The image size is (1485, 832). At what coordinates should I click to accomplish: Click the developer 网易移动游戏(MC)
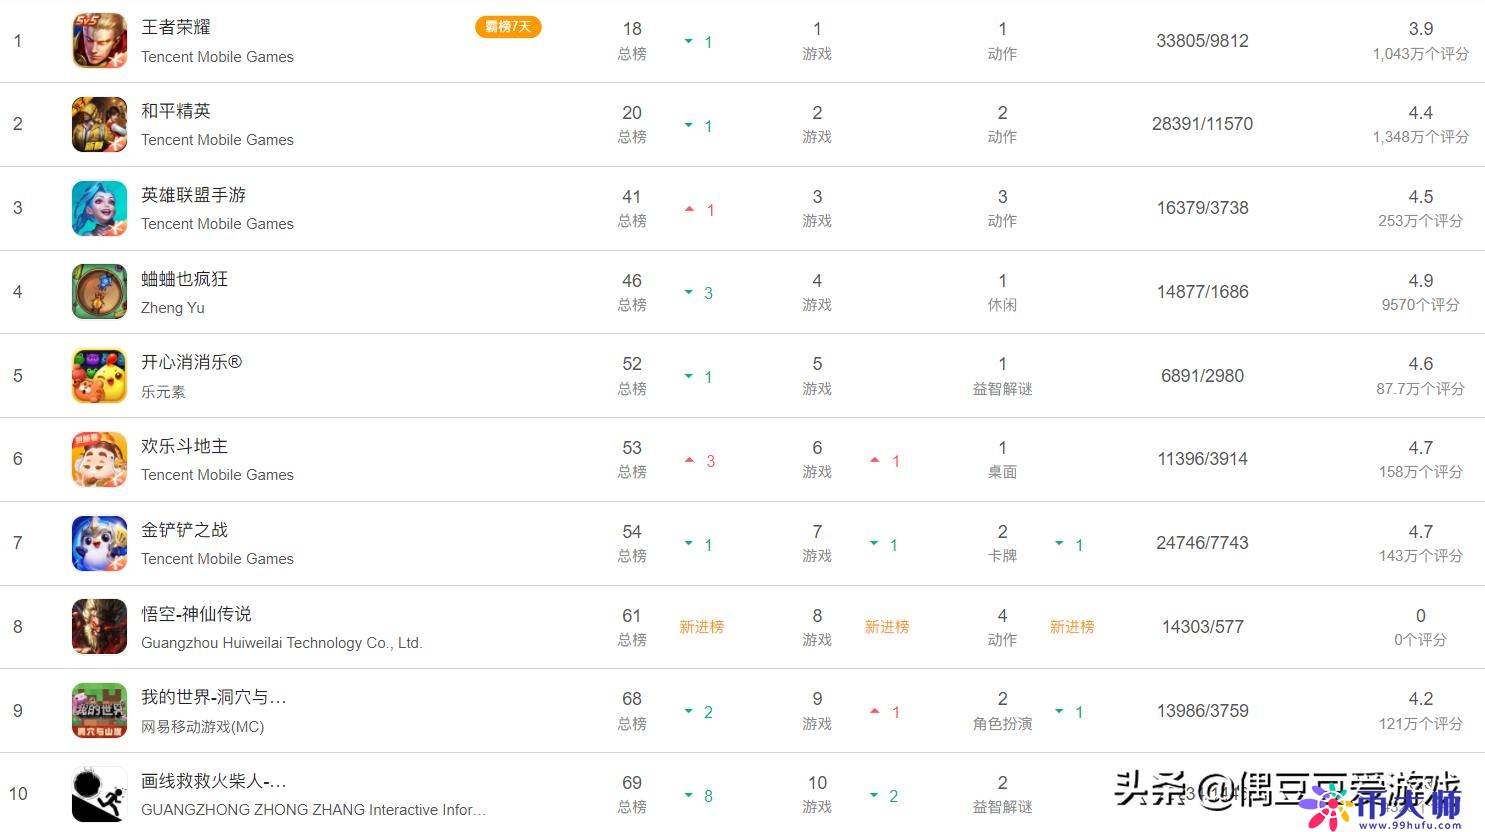tap(203, 727)
